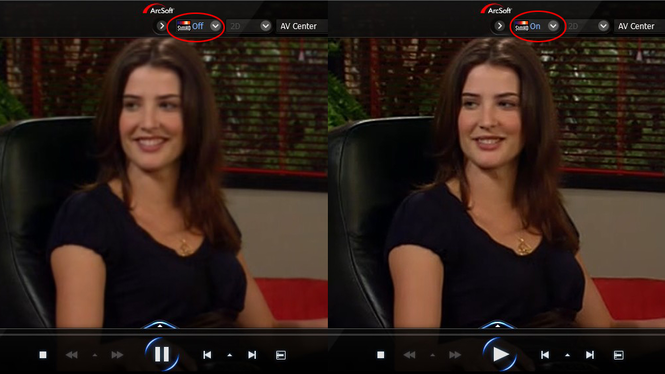Viewport: 665px width, 374px height.
Task: Fast forward video in the left player
Action: coord(117,354)
